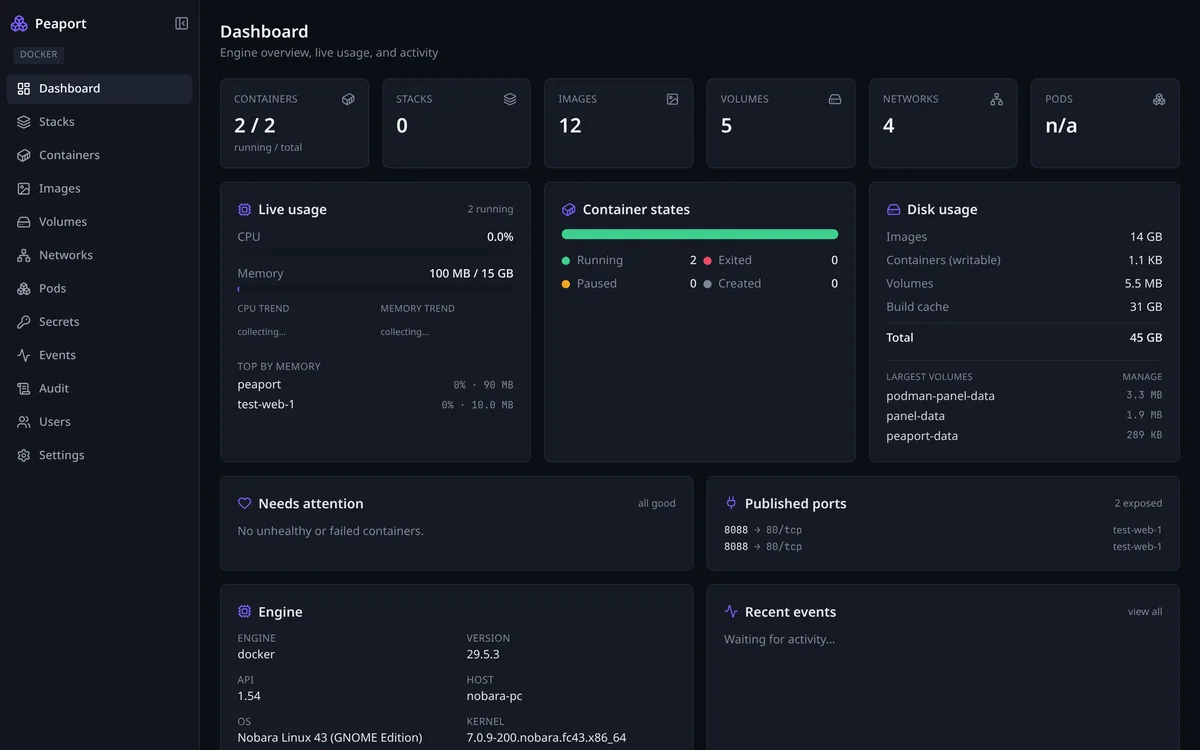The height and width of the screenshot is (750, 1200).
Task: Open the Networks 4 summary card
Action: (943, 123)
